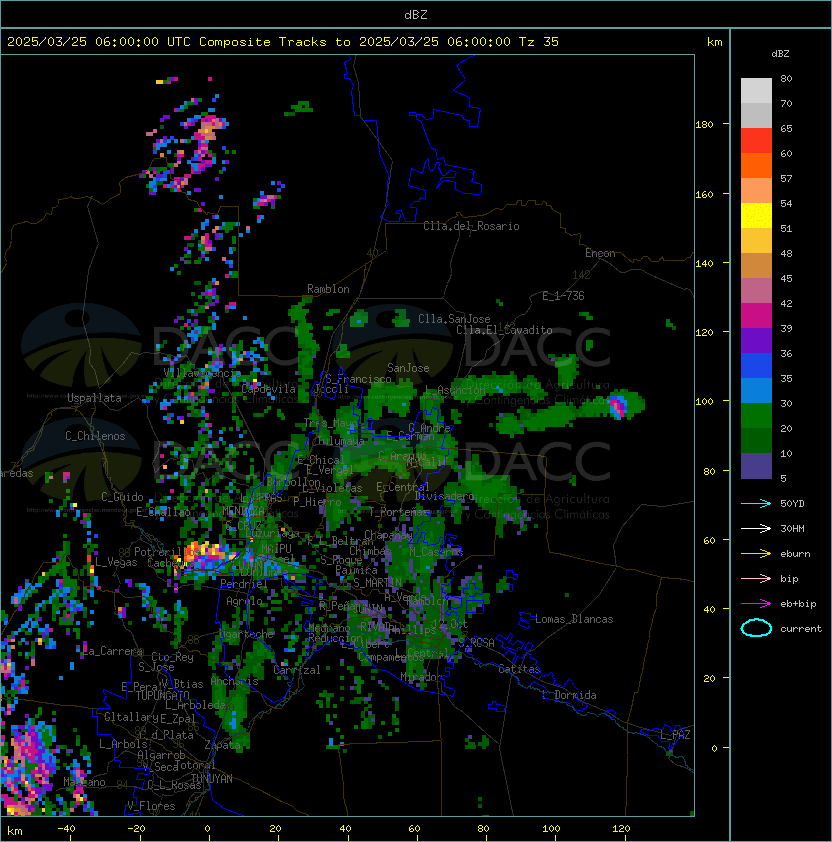Click the '140' tick on the vertical km axis
Image resolution: width=832 pixels, height=842 pixels.
coord(704,263)
